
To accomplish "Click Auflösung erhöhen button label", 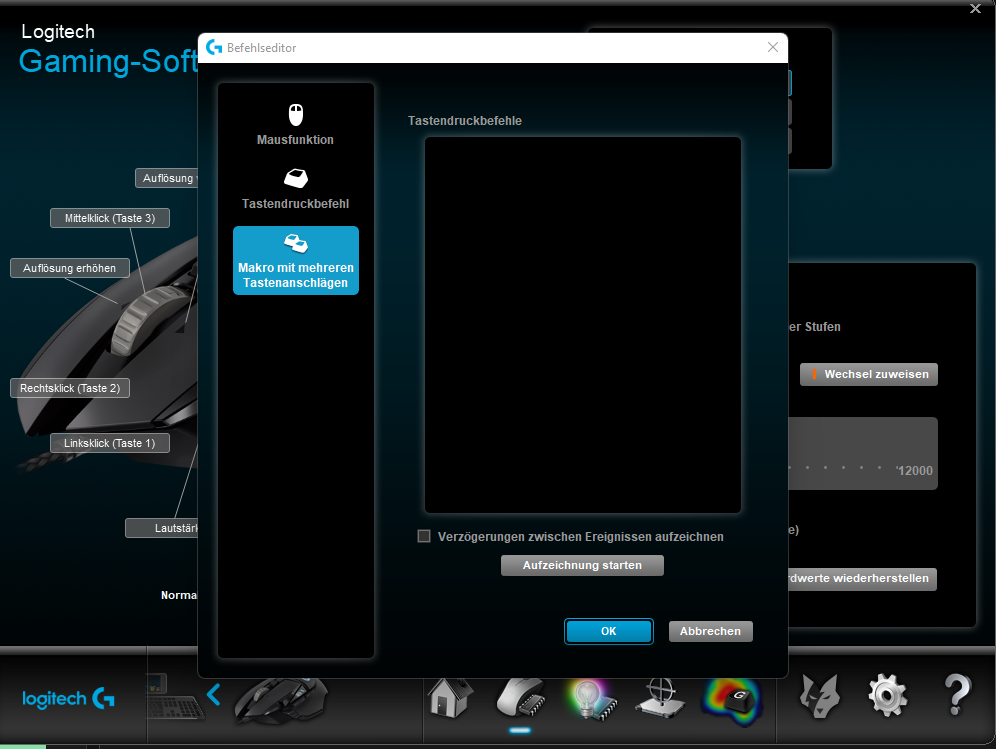I will tap(70, 268).
